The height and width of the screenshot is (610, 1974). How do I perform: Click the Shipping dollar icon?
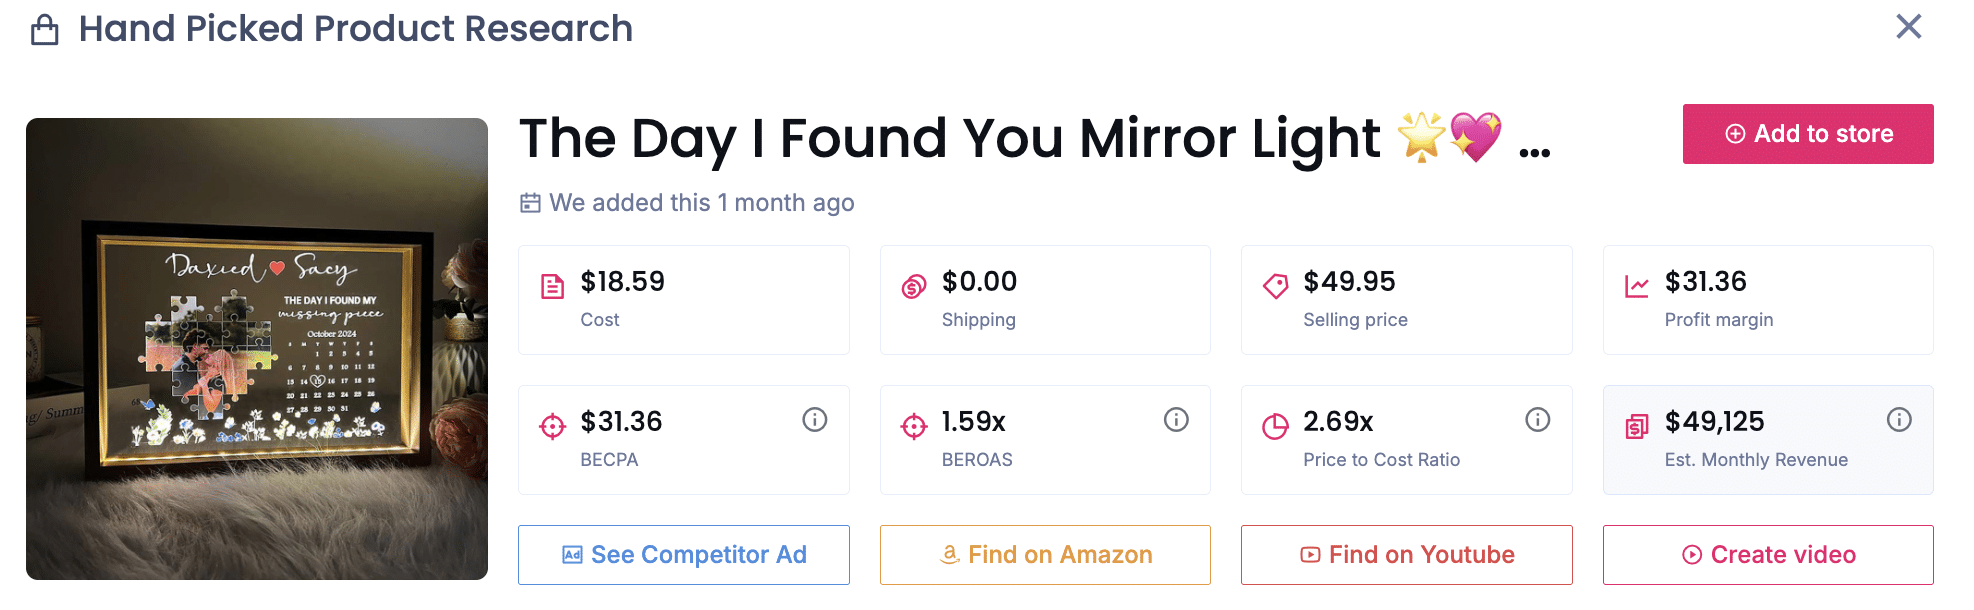(x=914, y=285)
